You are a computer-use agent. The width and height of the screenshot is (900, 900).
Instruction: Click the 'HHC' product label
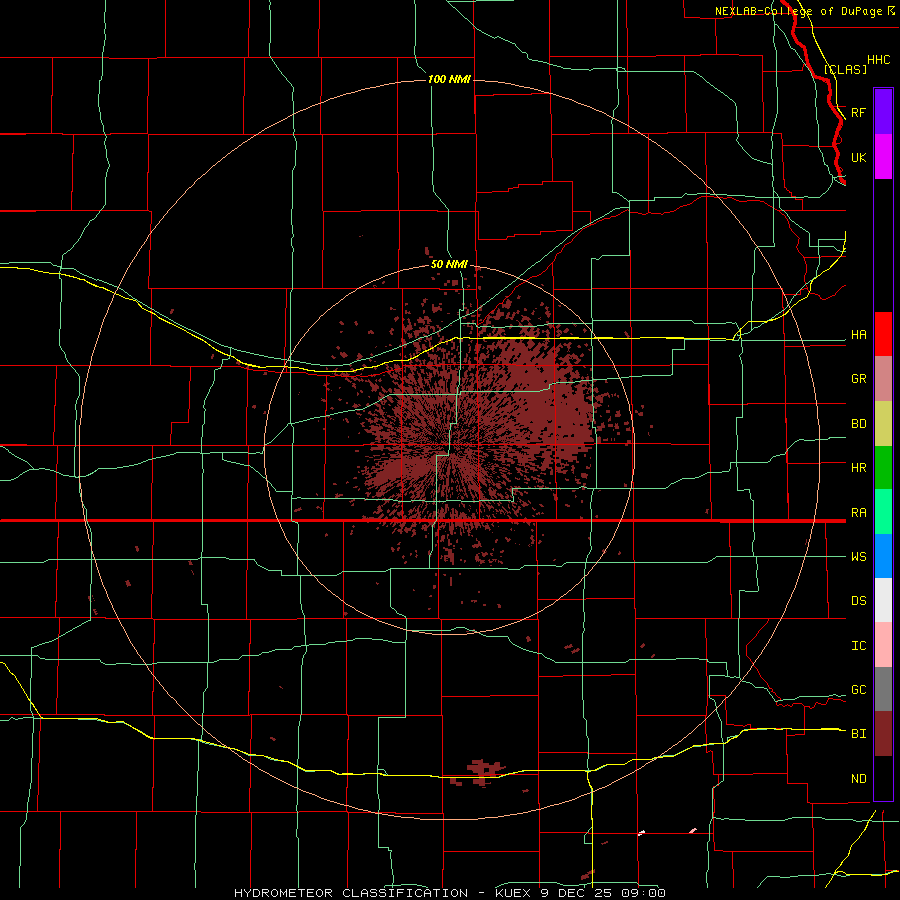coord(878,60)
